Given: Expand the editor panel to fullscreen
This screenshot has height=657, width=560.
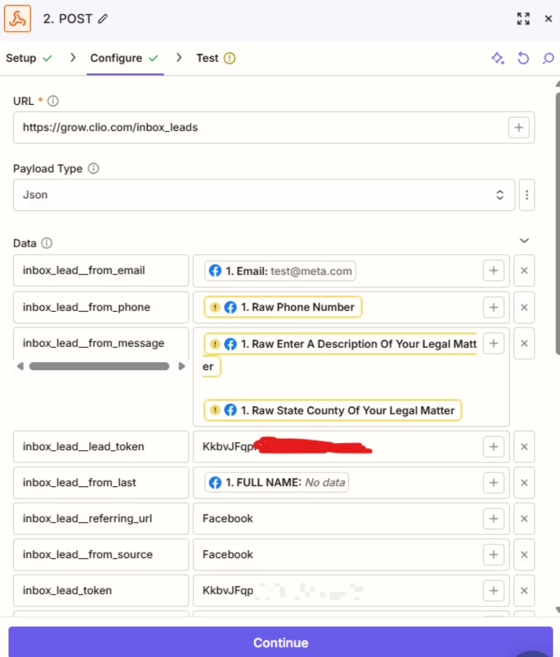Looking at the screenshot, I should (x=523, y=18).
